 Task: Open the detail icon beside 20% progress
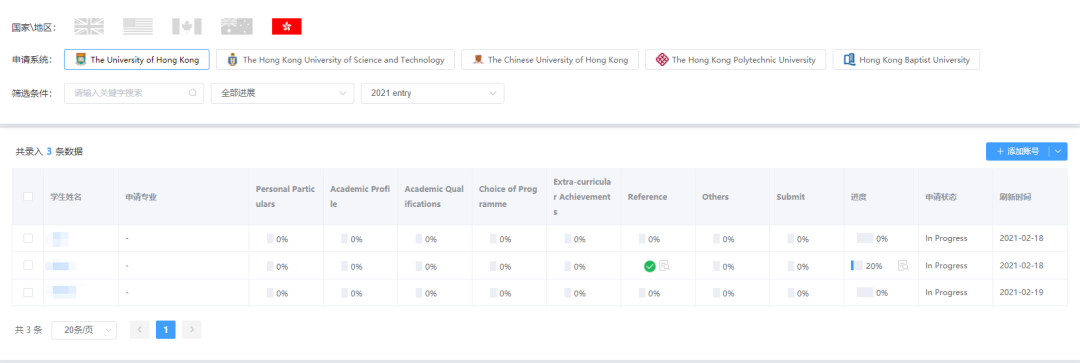903,265
